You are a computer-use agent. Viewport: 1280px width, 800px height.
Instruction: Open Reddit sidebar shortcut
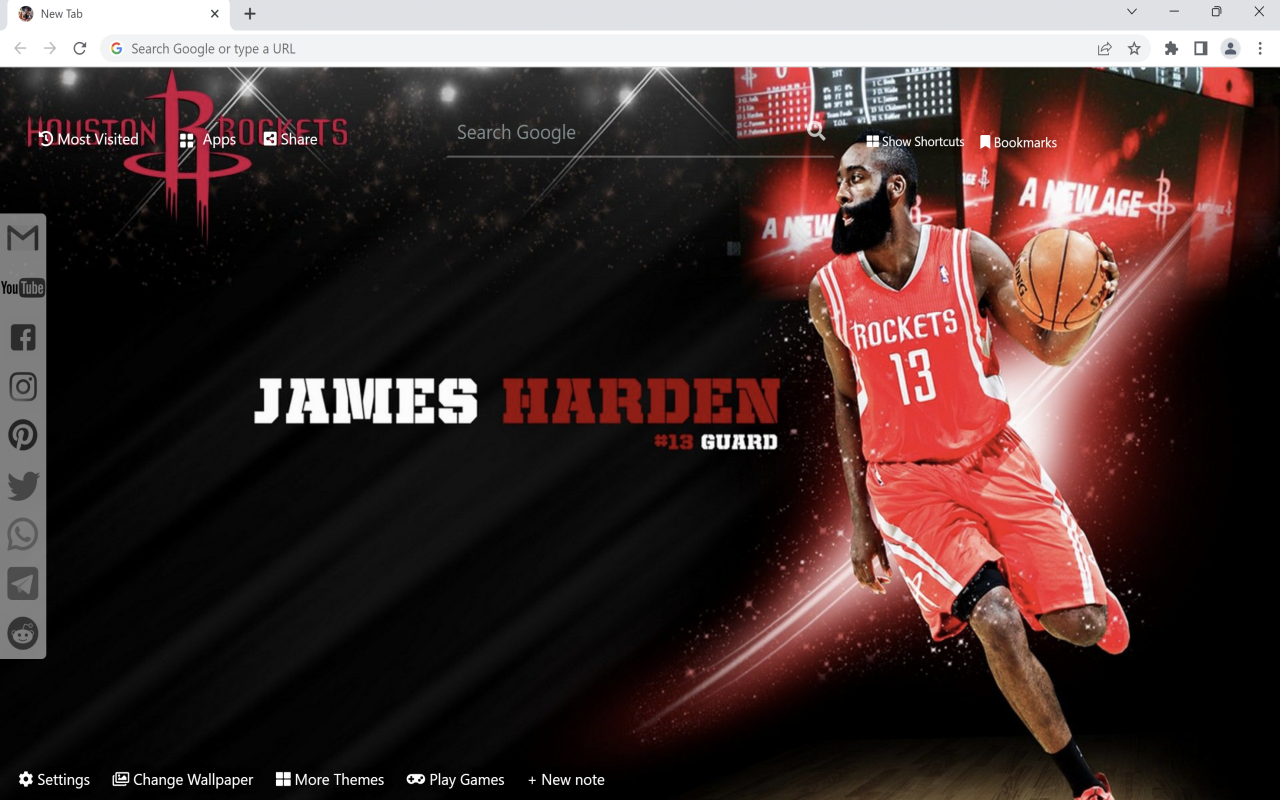(x=23, y=632)
